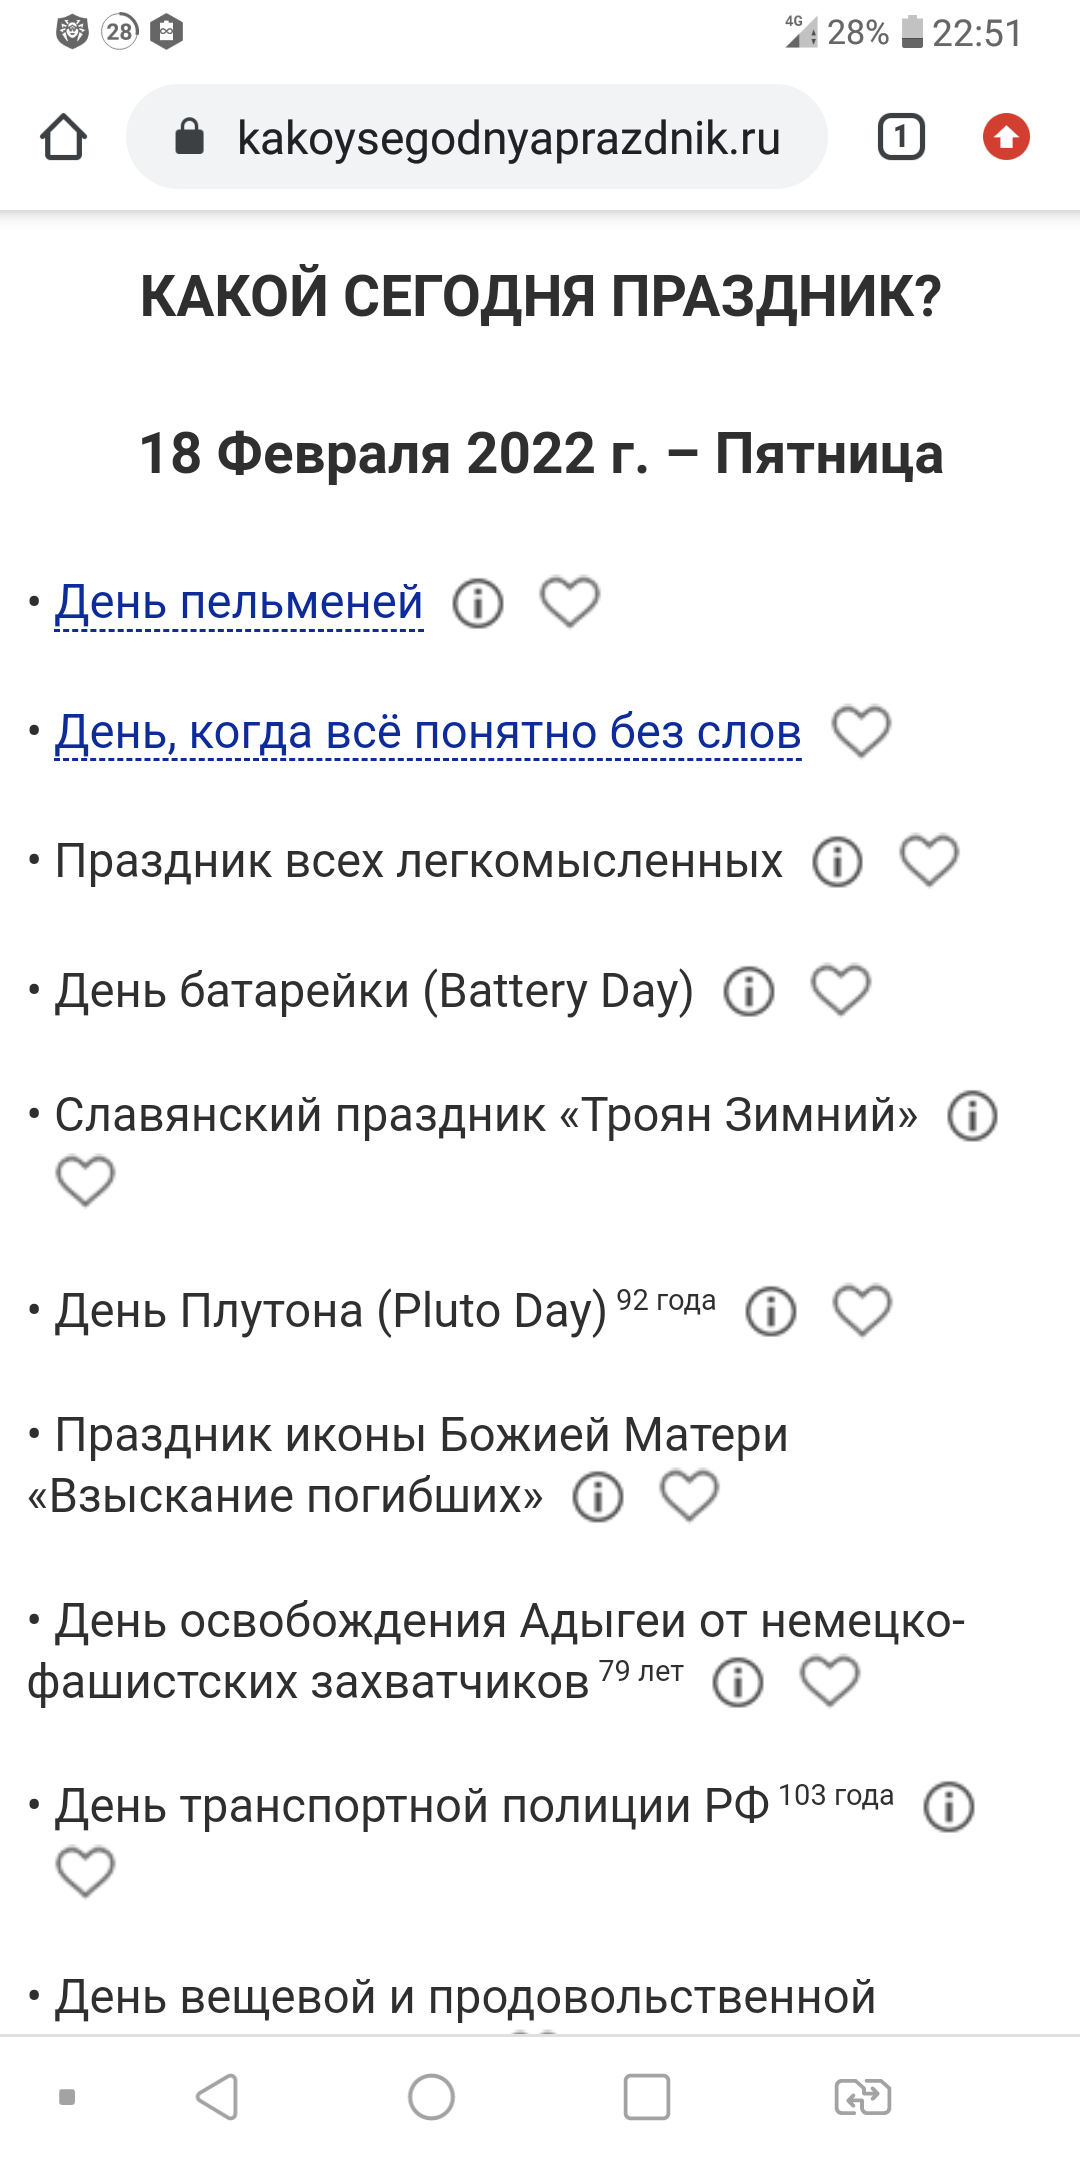Image resolution: width=1080 pixels, height=2160 pixels.
Task: Show info for Праздник всех легкомысленных
Action: click(x=837, y=861)
